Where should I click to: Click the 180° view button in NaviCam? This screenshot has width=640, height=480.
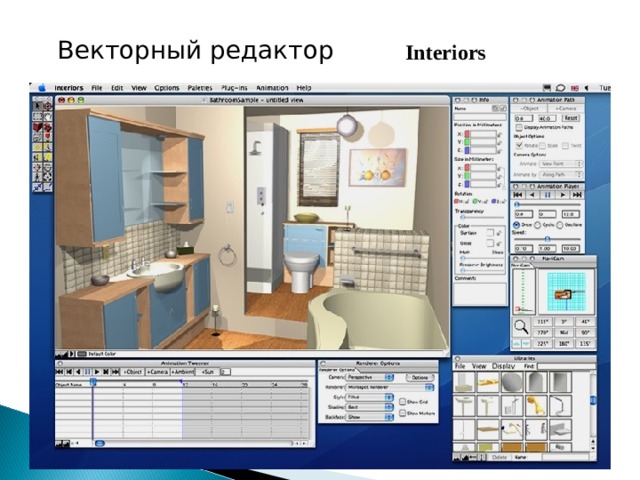click(x=564, y=344)
